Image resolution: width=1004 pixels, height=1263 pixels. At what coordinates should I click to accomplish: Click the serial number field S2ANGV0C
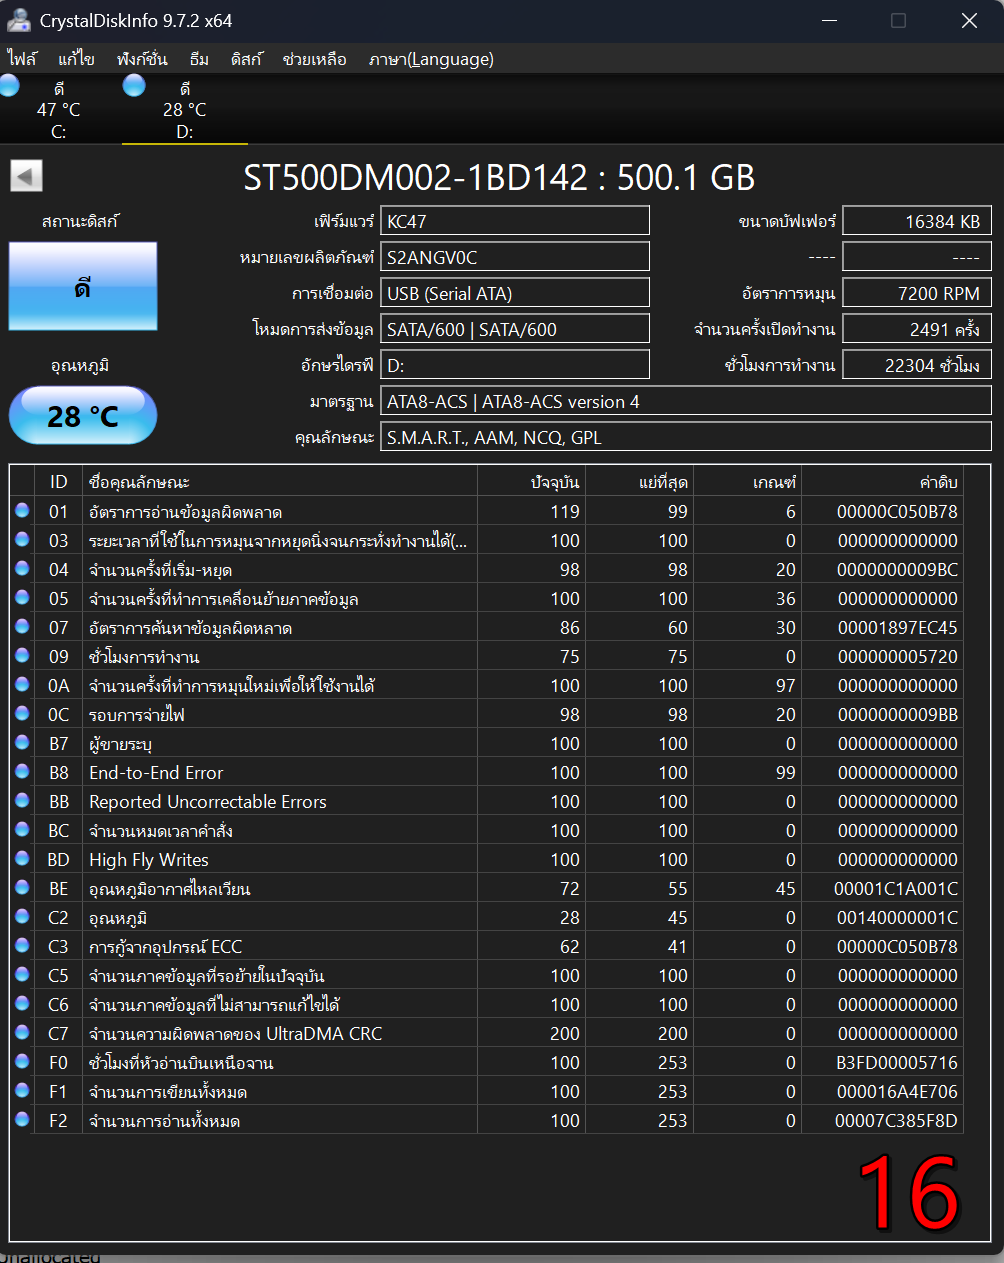[514, 257]
